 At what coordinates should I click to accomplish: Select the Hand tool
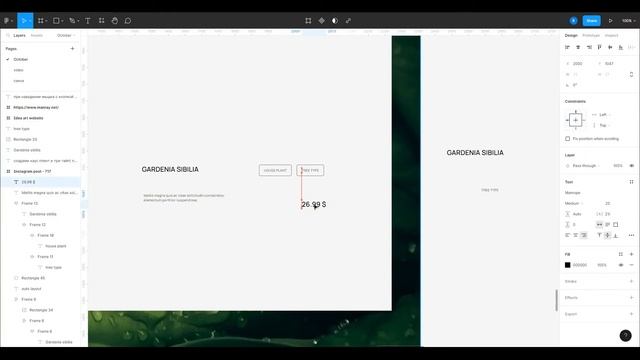pyautogui.click(x=115, y=20)
